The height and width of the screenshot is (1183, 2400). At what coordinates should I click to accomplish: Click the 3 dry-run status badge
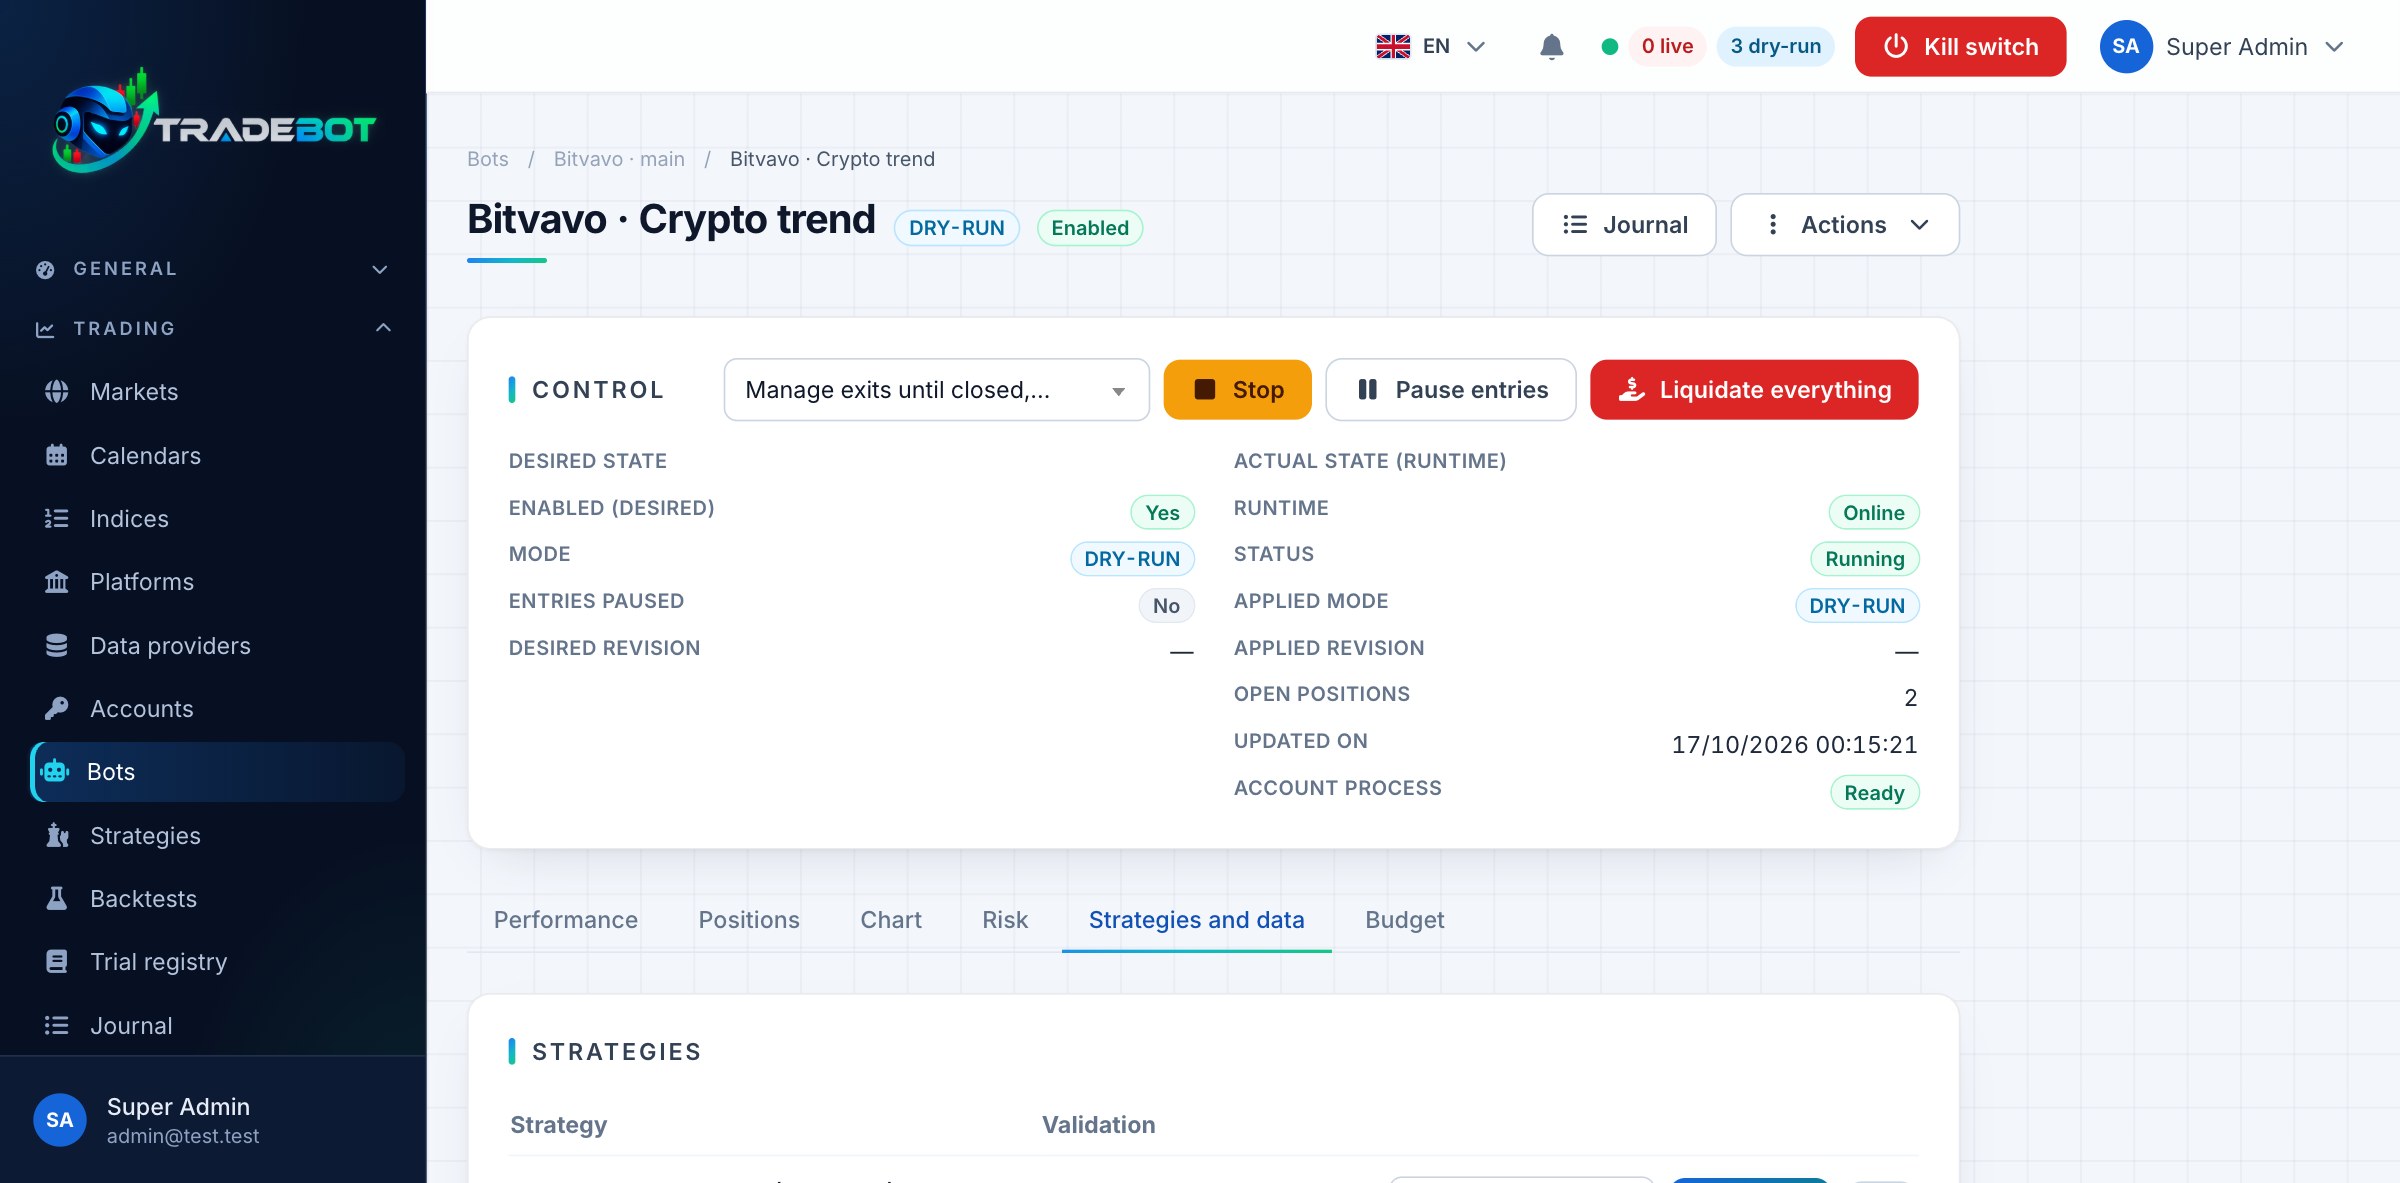1776,47
